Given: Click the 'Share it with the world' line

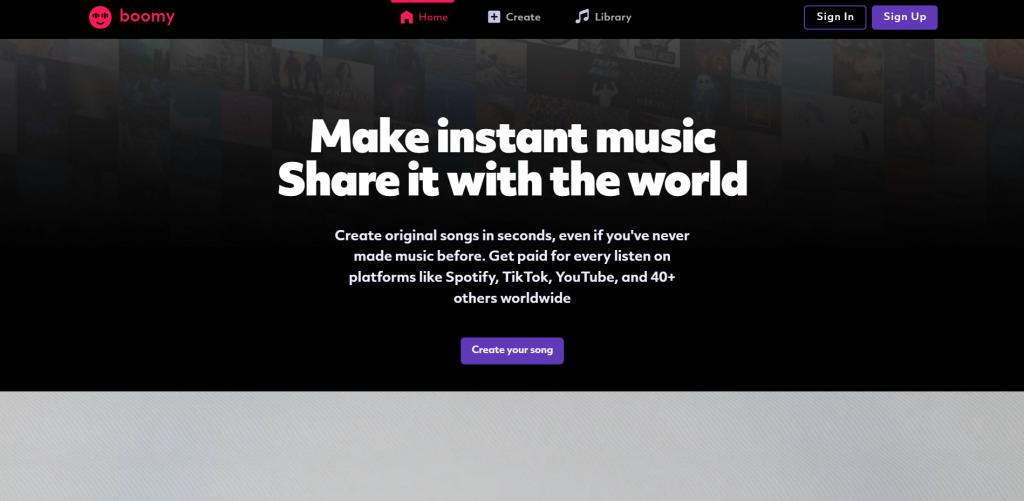Looking at the screenshot, I should tap(513, 179).
